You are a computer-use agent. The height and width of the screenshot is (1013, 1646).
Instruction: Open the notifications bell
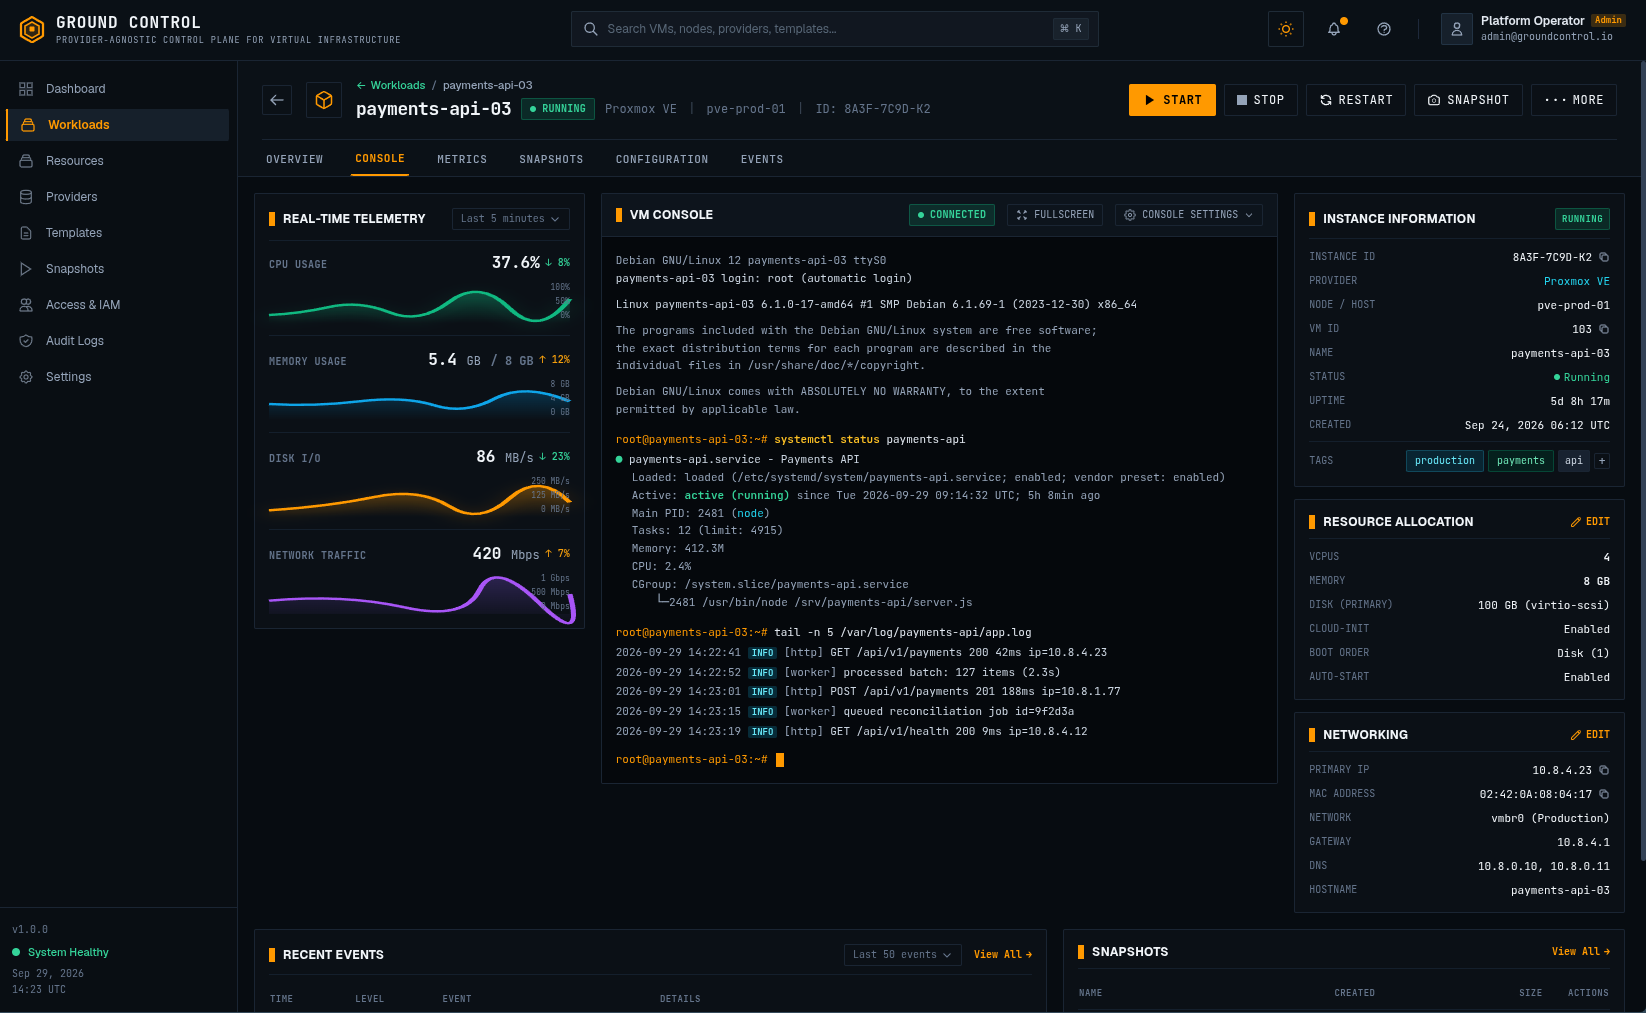click(x=1334, y=29)
